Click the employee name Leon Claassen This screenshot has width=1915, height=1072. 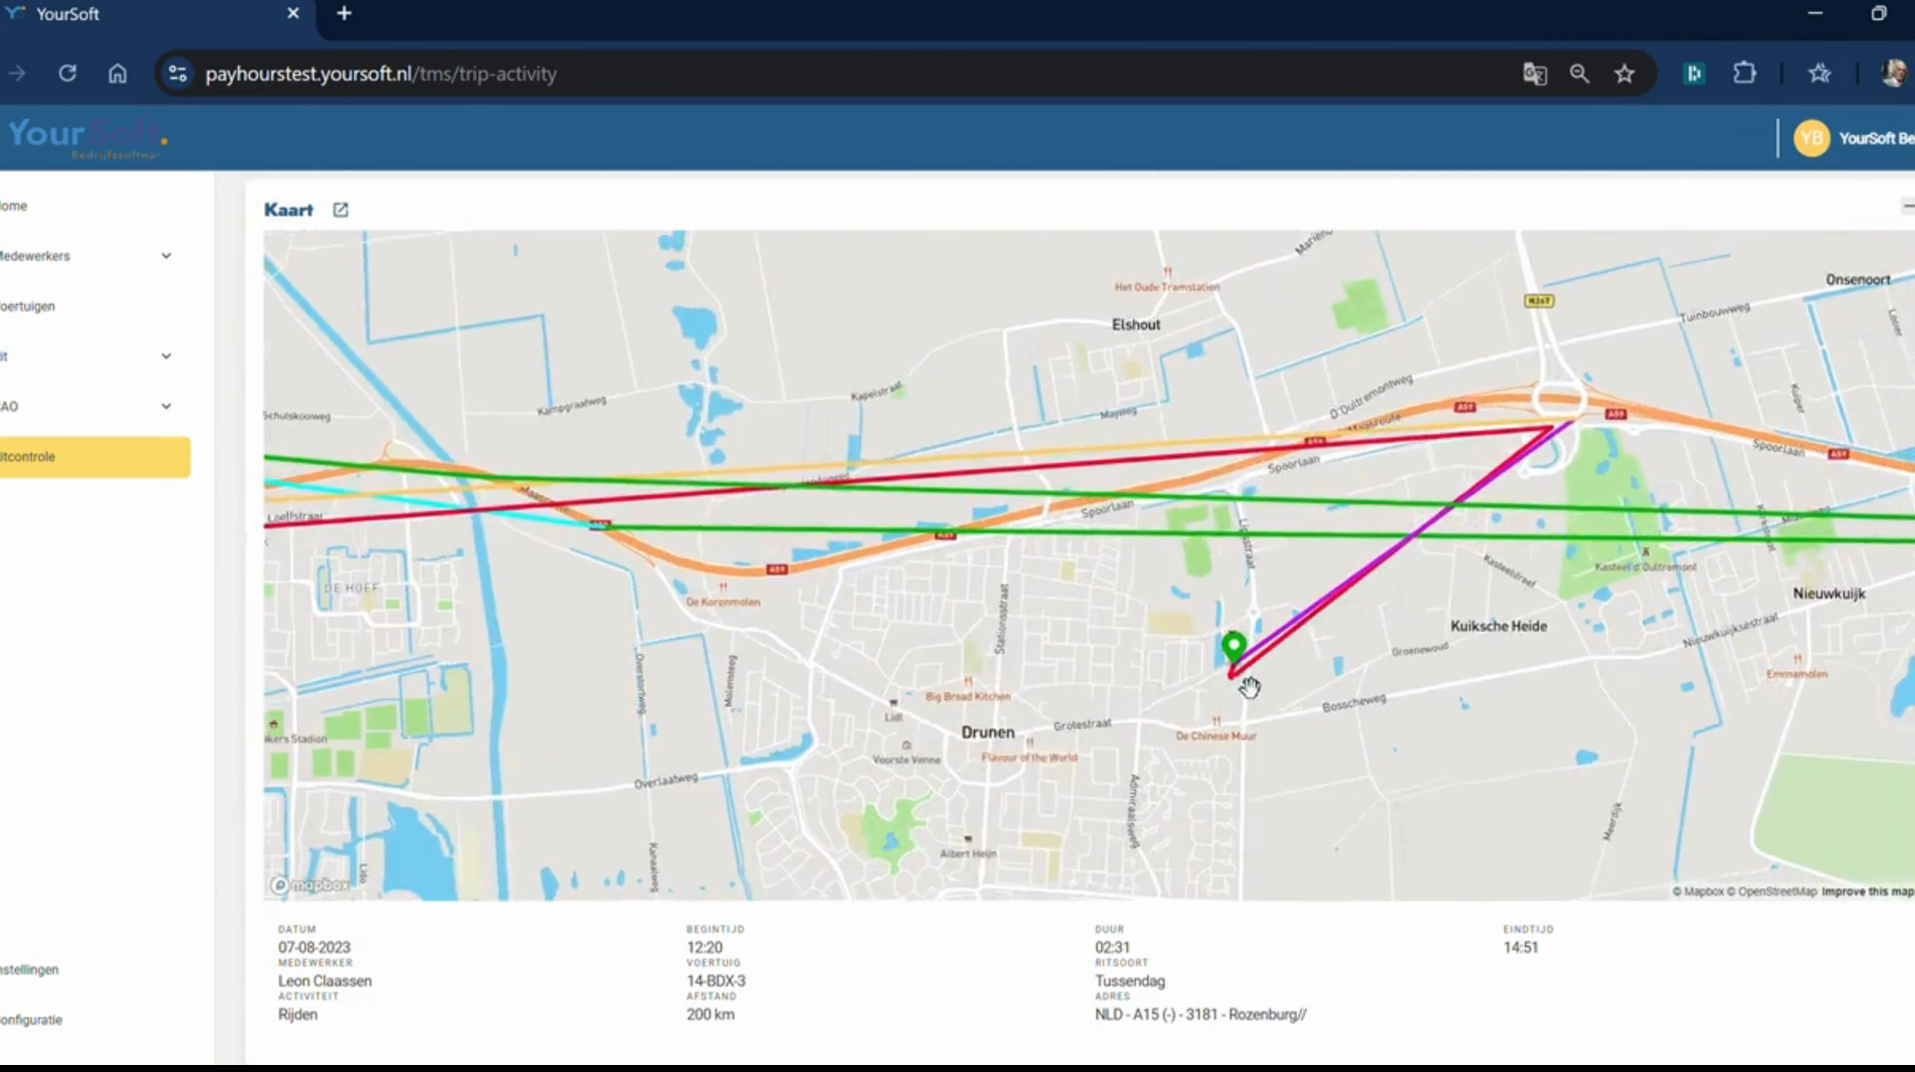[x=325, y=981]
